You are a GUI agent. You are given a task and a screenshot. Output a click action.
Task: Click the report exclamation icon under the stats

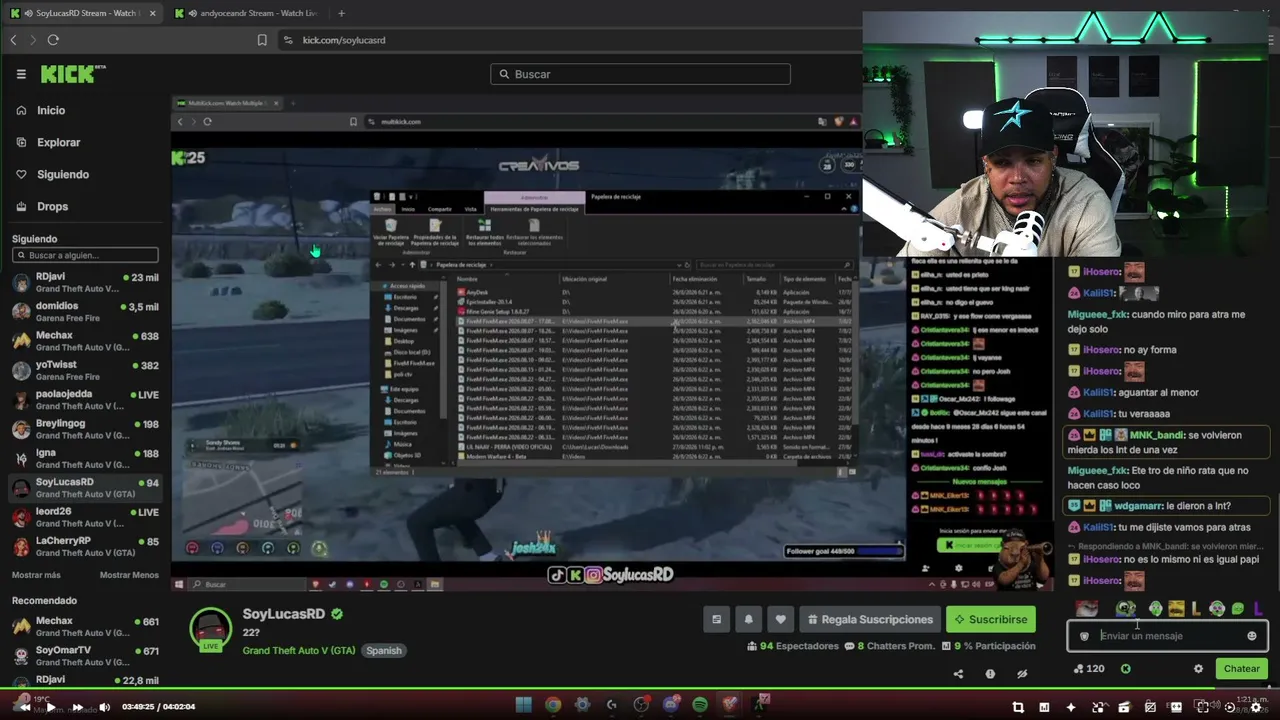coord(990,674)
